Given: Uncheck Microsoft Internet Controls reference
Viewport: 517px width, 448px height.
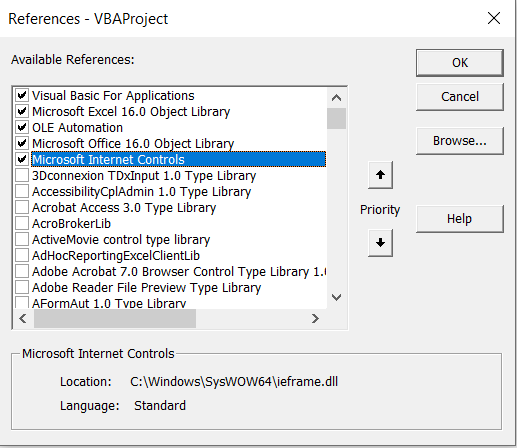Looking at the screenshot, I should coord(22,159).
